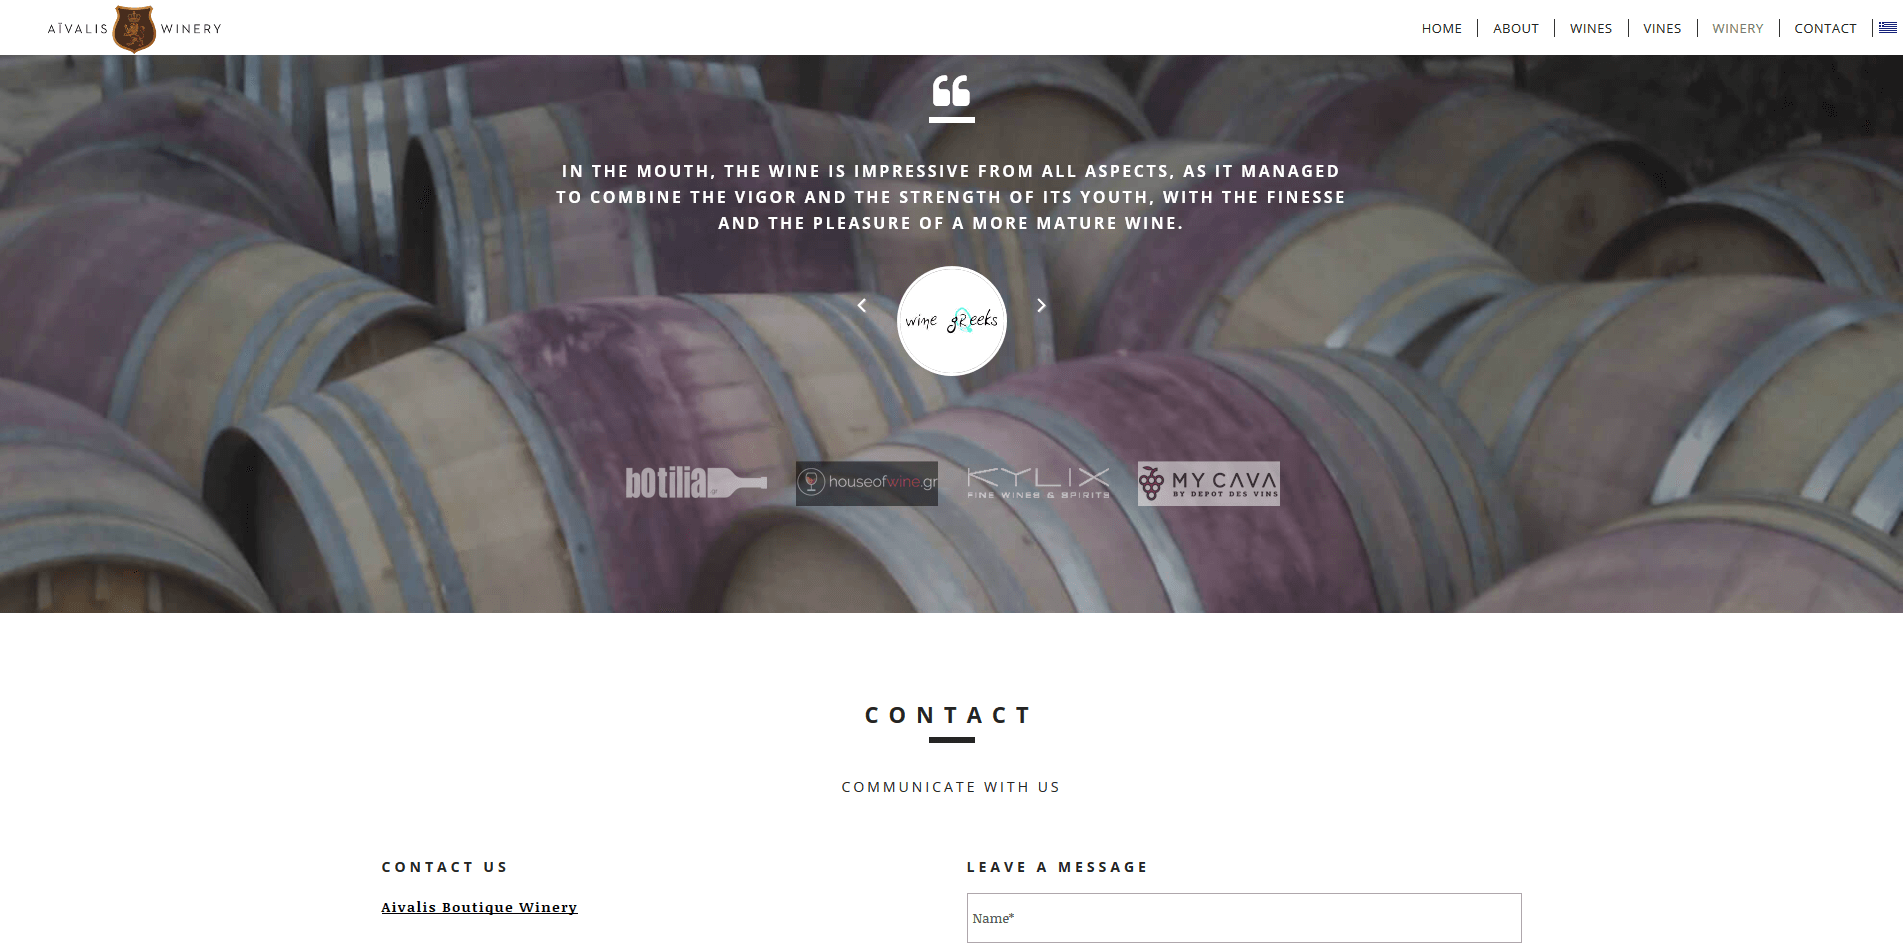
Task: Open the Kylix Fine Wines logo
Action: 1038,483
